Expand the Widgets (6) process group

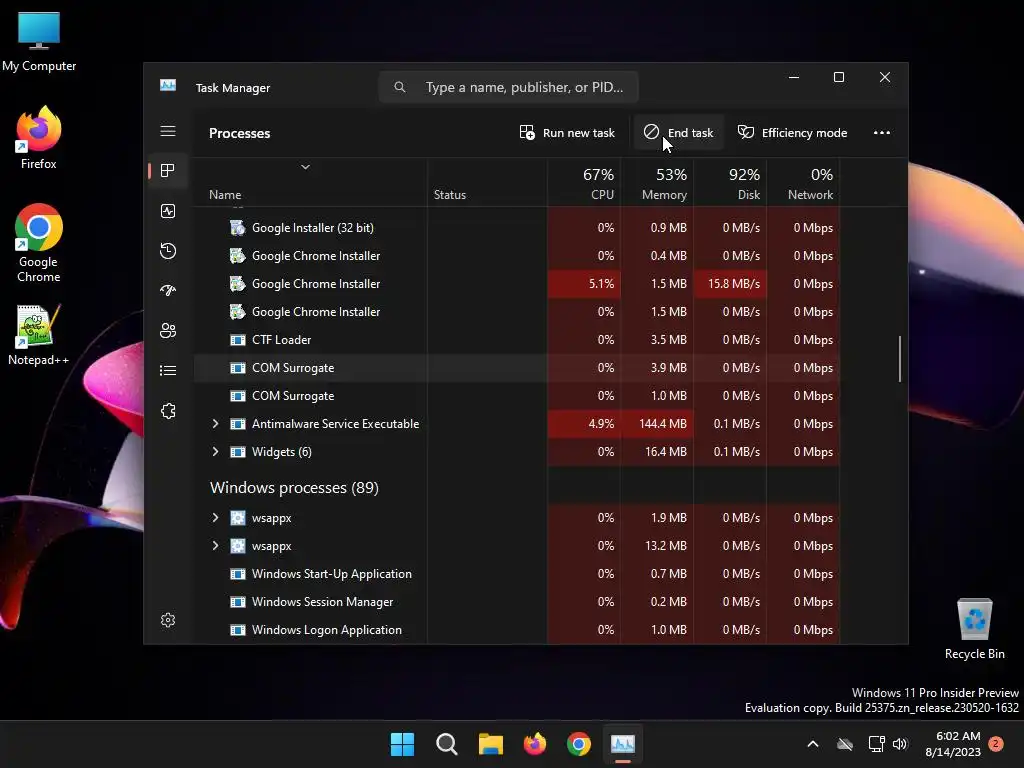point(215,451)
